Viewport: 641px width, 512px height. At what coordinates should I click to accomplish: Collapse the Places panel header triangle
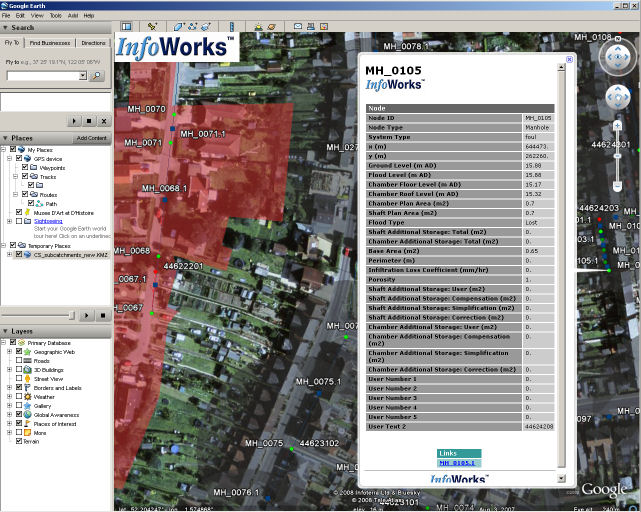[5, 138]
